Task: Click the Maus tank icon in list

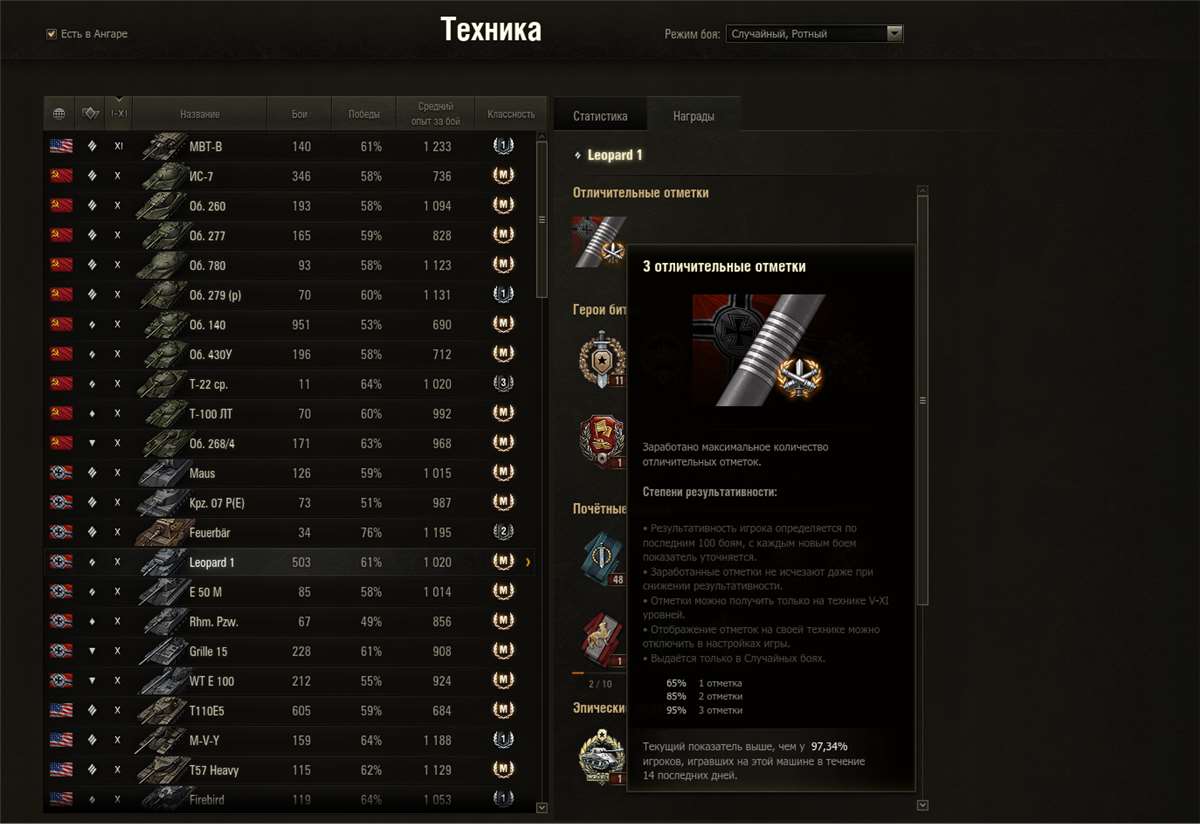Action: [160, 473]
